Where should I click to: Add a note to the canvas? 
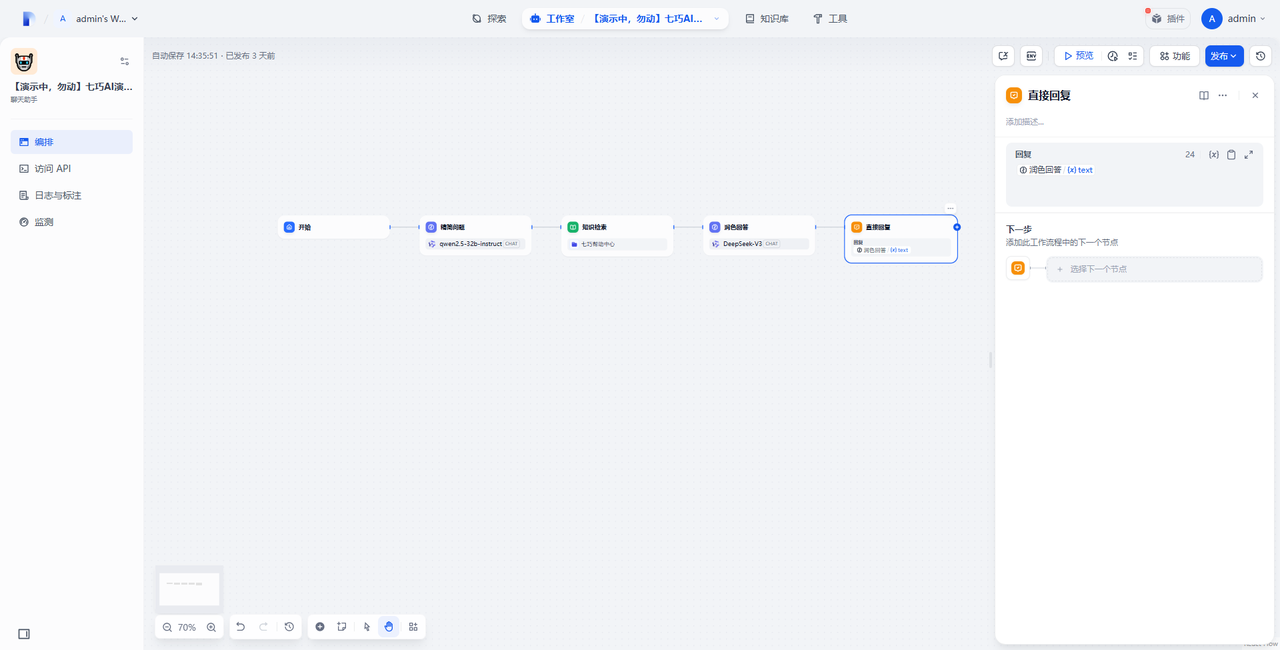click(x=342, y=627)
